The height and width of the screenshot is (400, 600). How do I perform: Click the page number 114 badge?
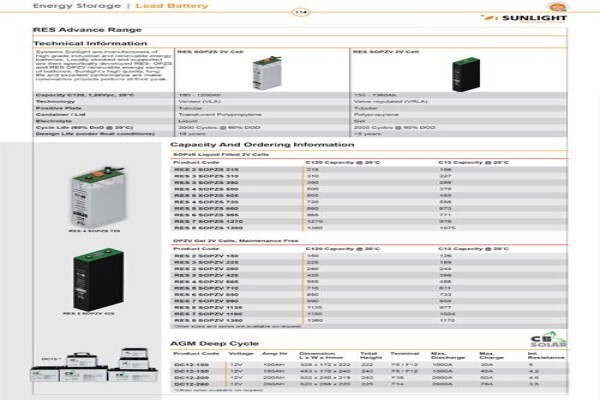(301, 12)
